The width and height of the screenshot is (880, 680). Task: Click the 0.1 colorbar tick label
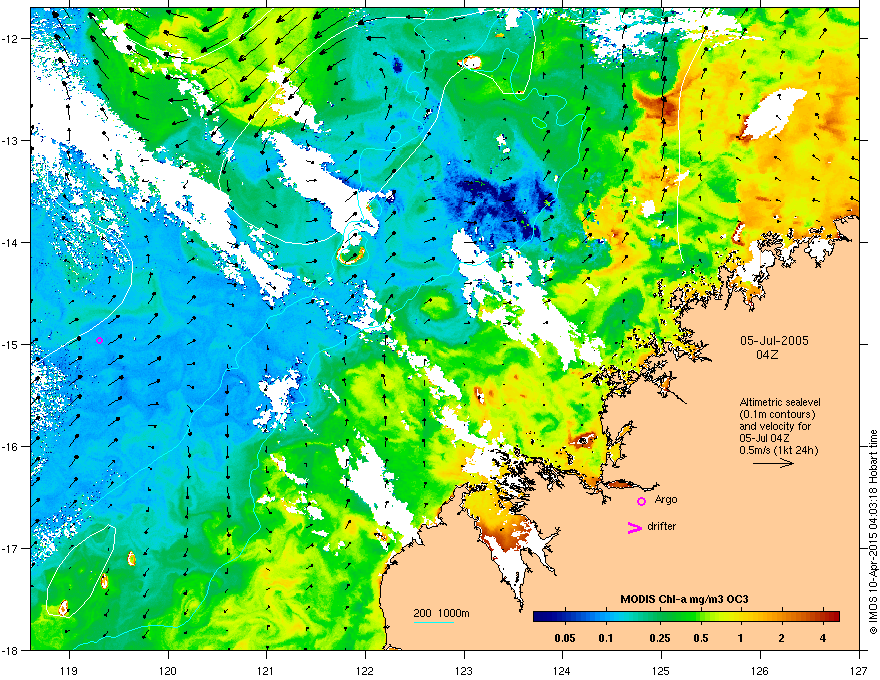tap(606, 638)
